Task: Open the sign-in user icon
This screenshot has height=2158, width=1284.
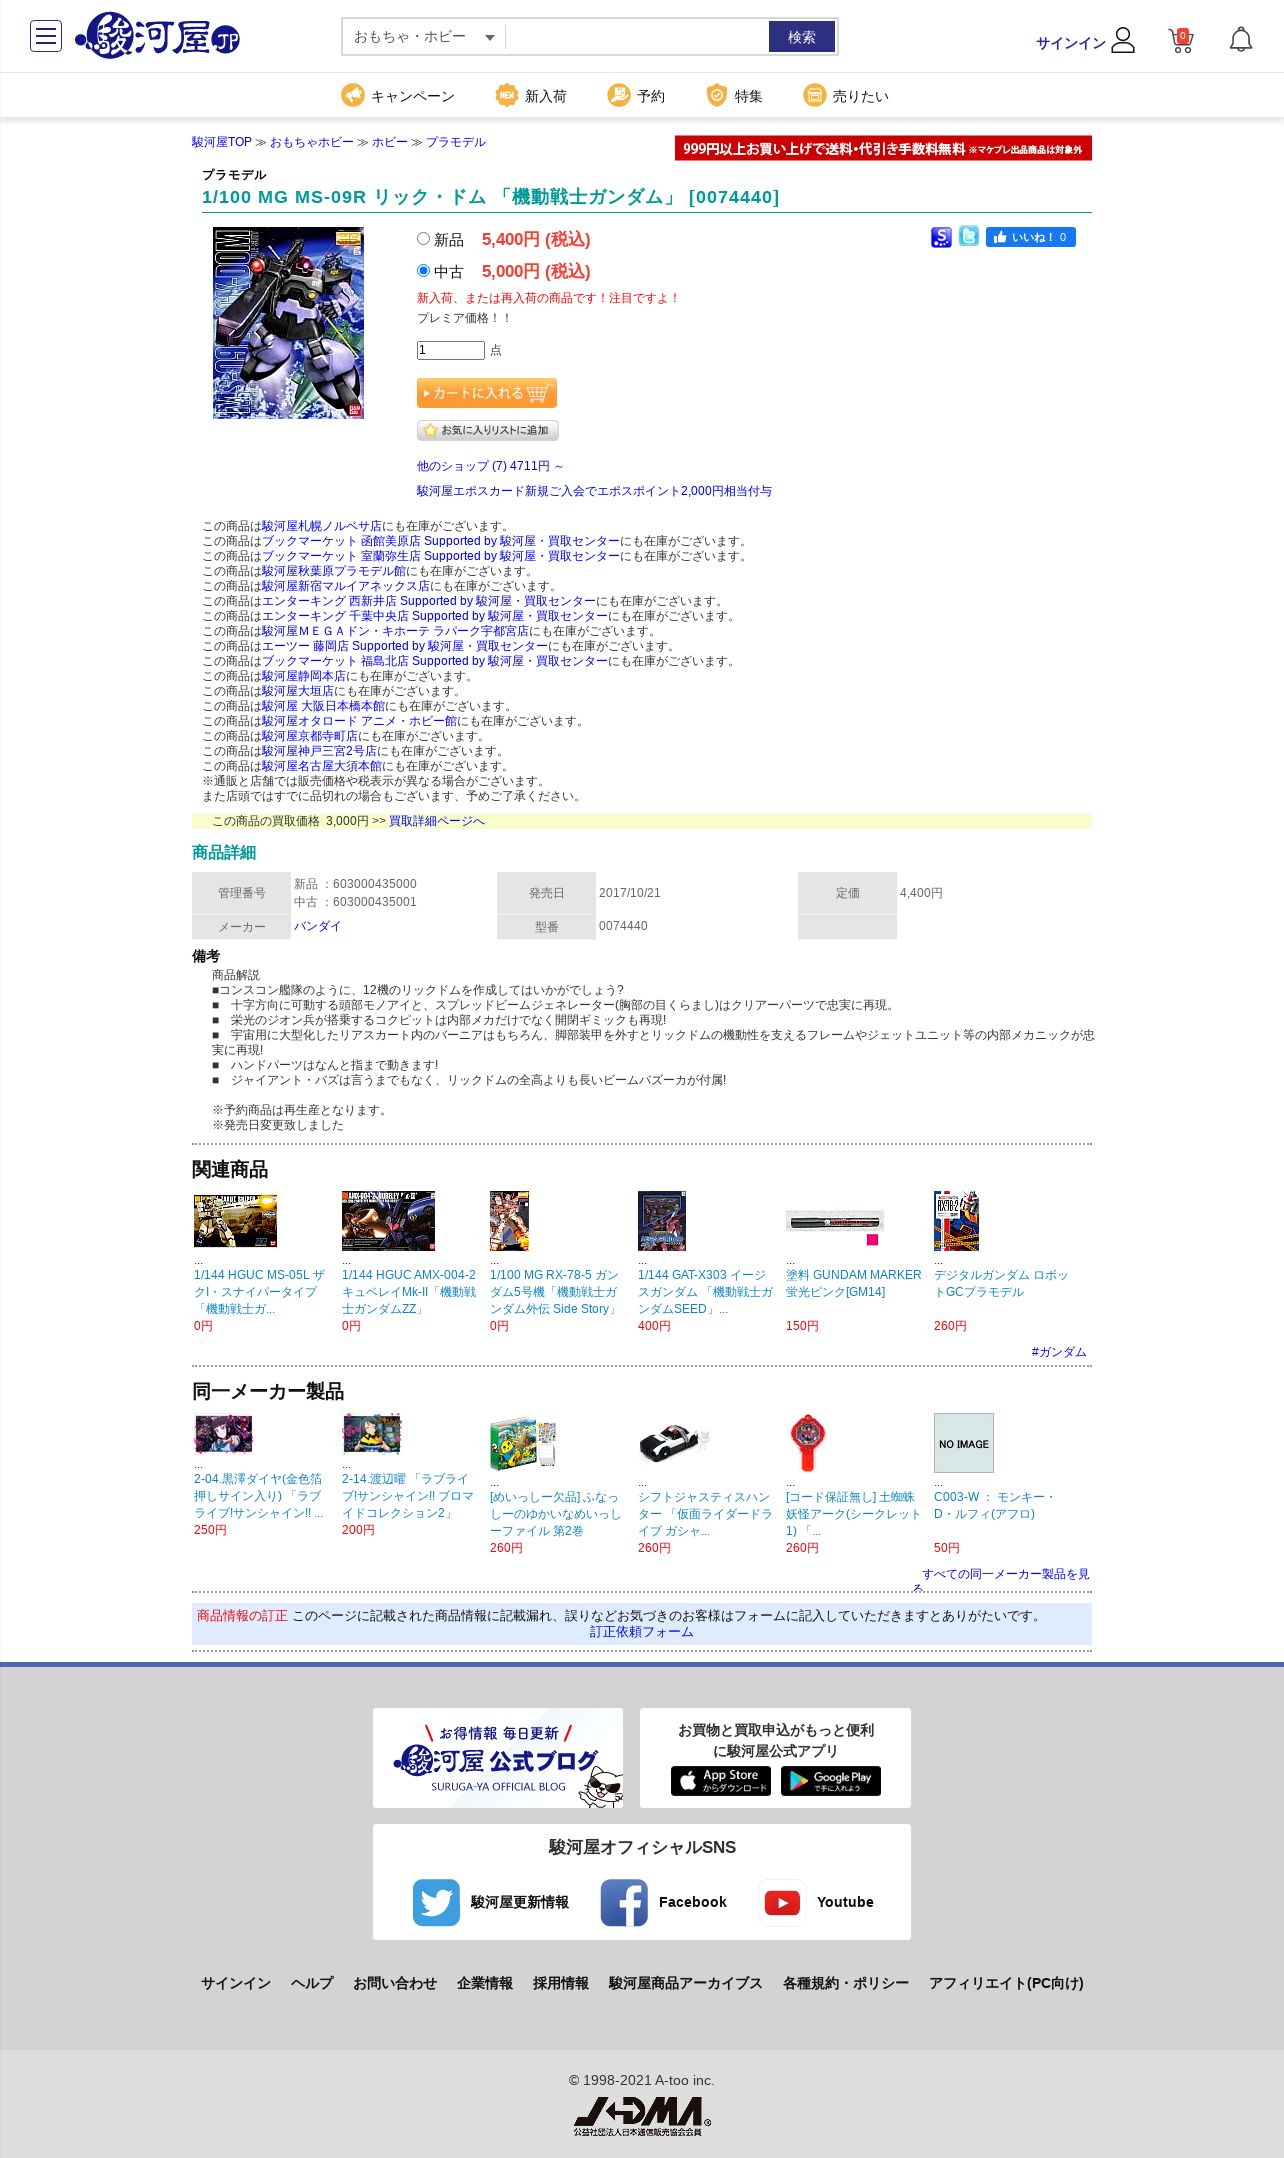Action: click(1123, 40)
